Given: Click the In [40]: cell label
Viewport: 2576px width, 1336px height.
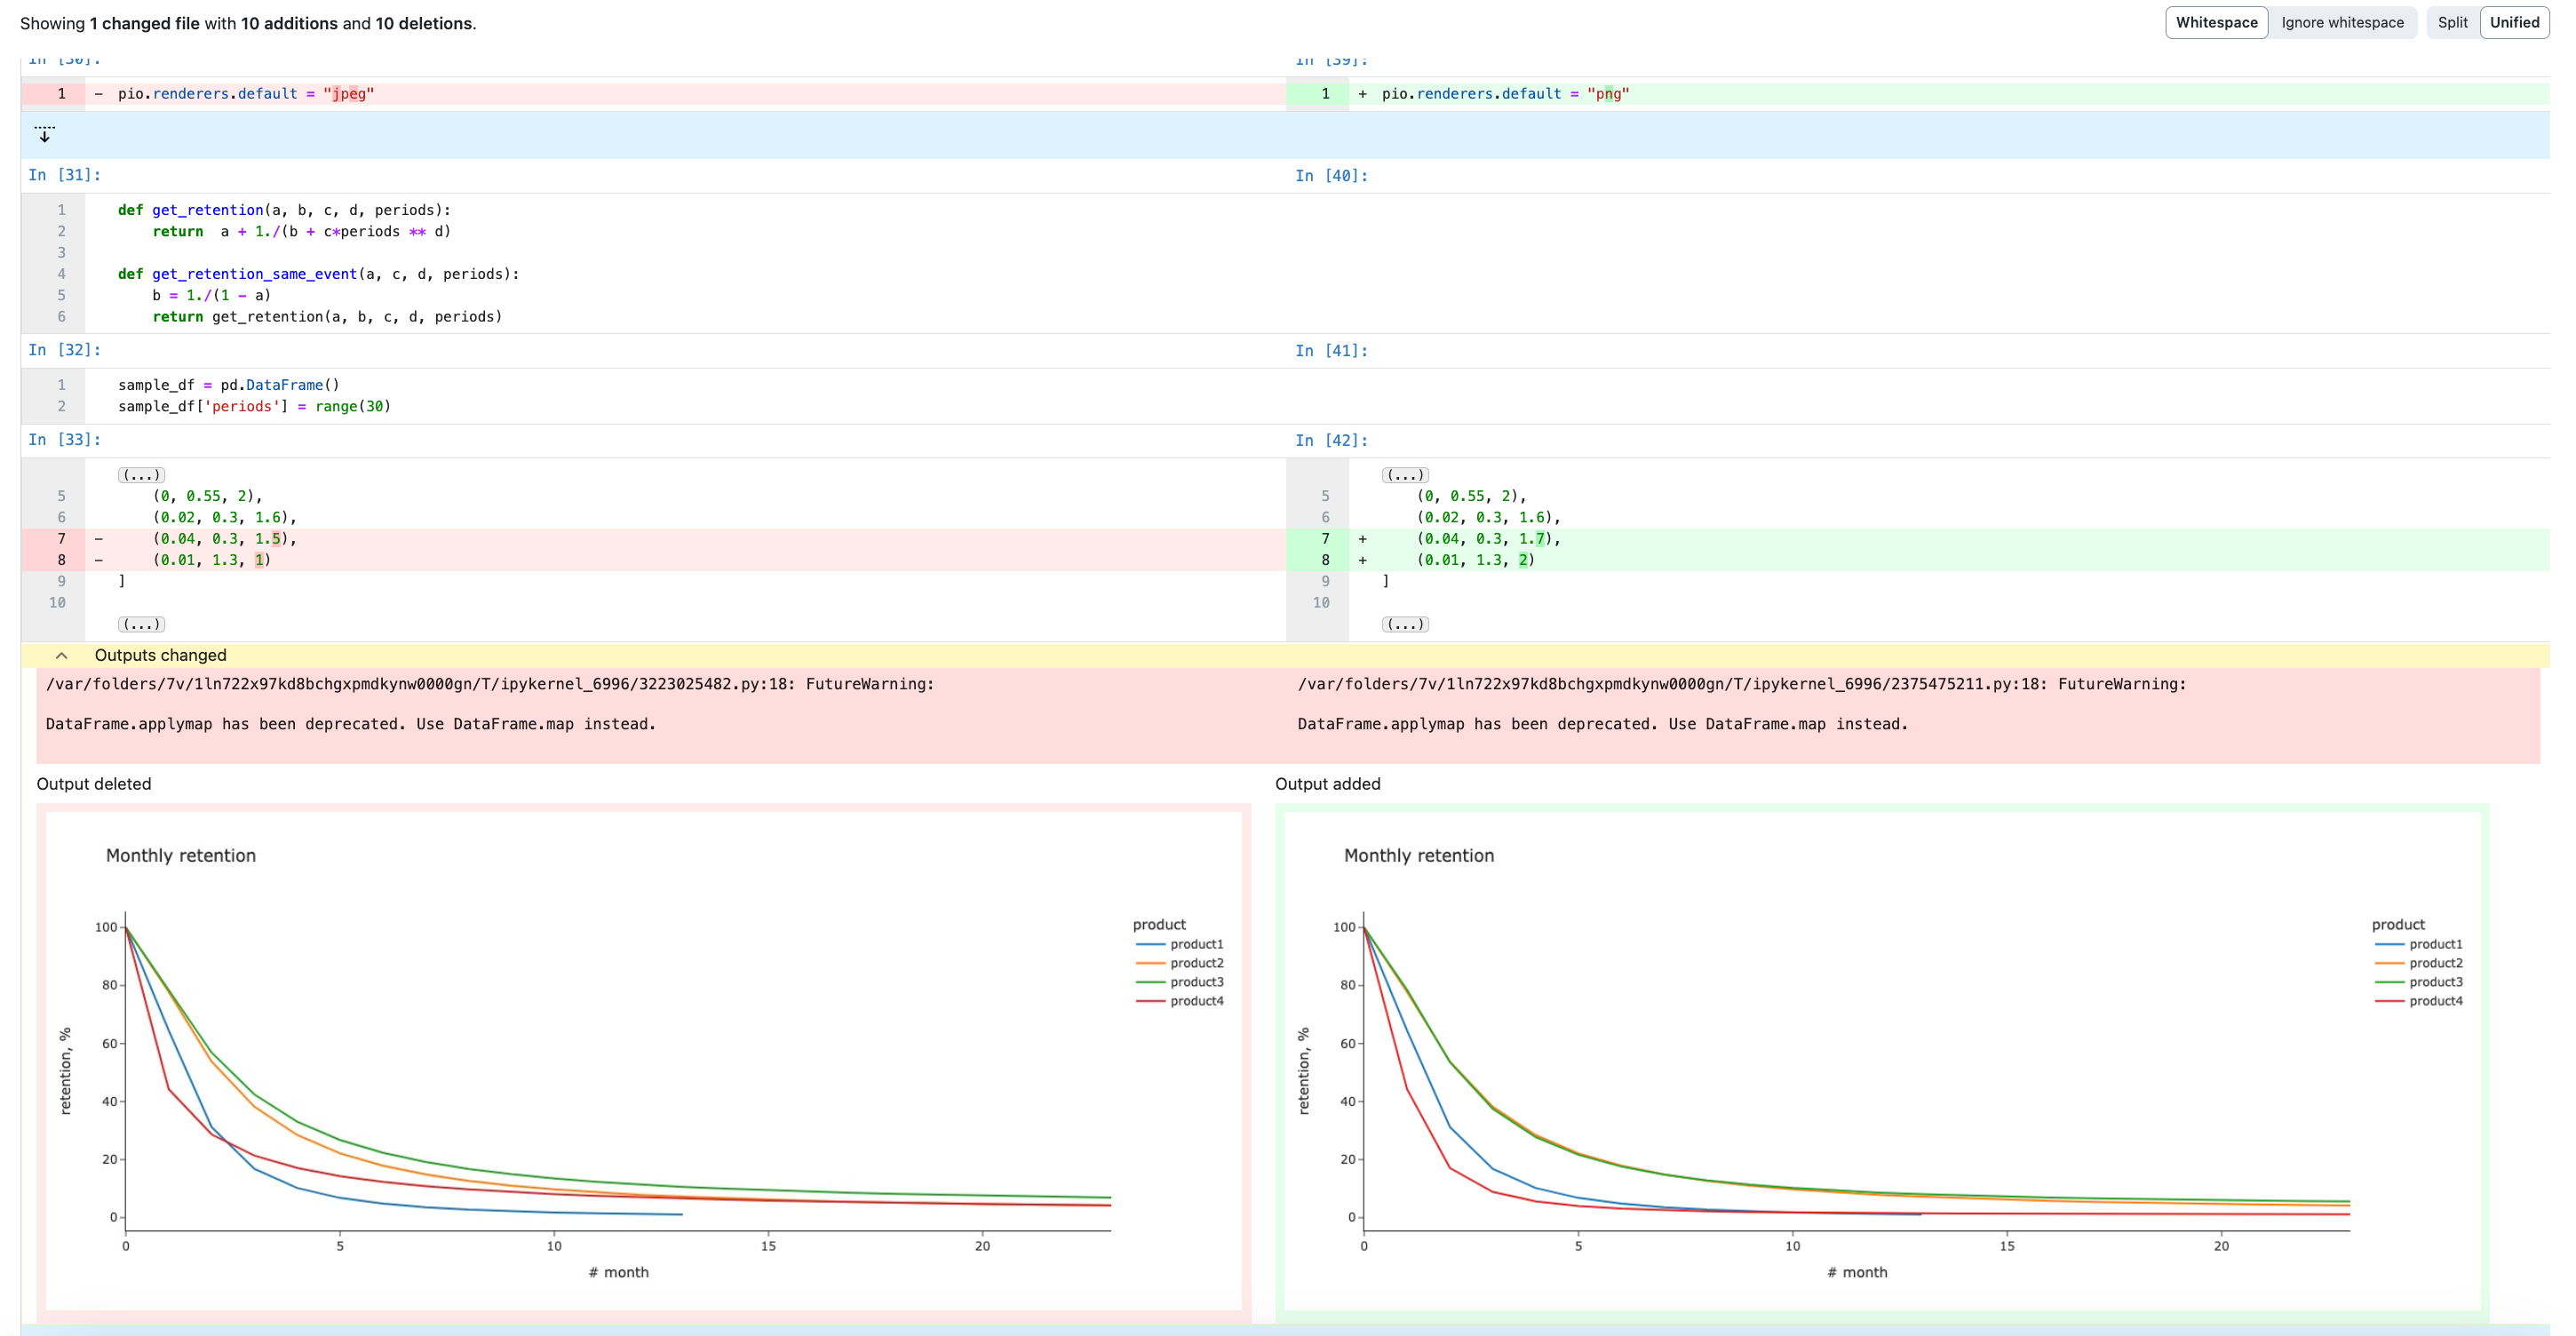Looking at the screenshot, I should click(x=1330, y=176).
